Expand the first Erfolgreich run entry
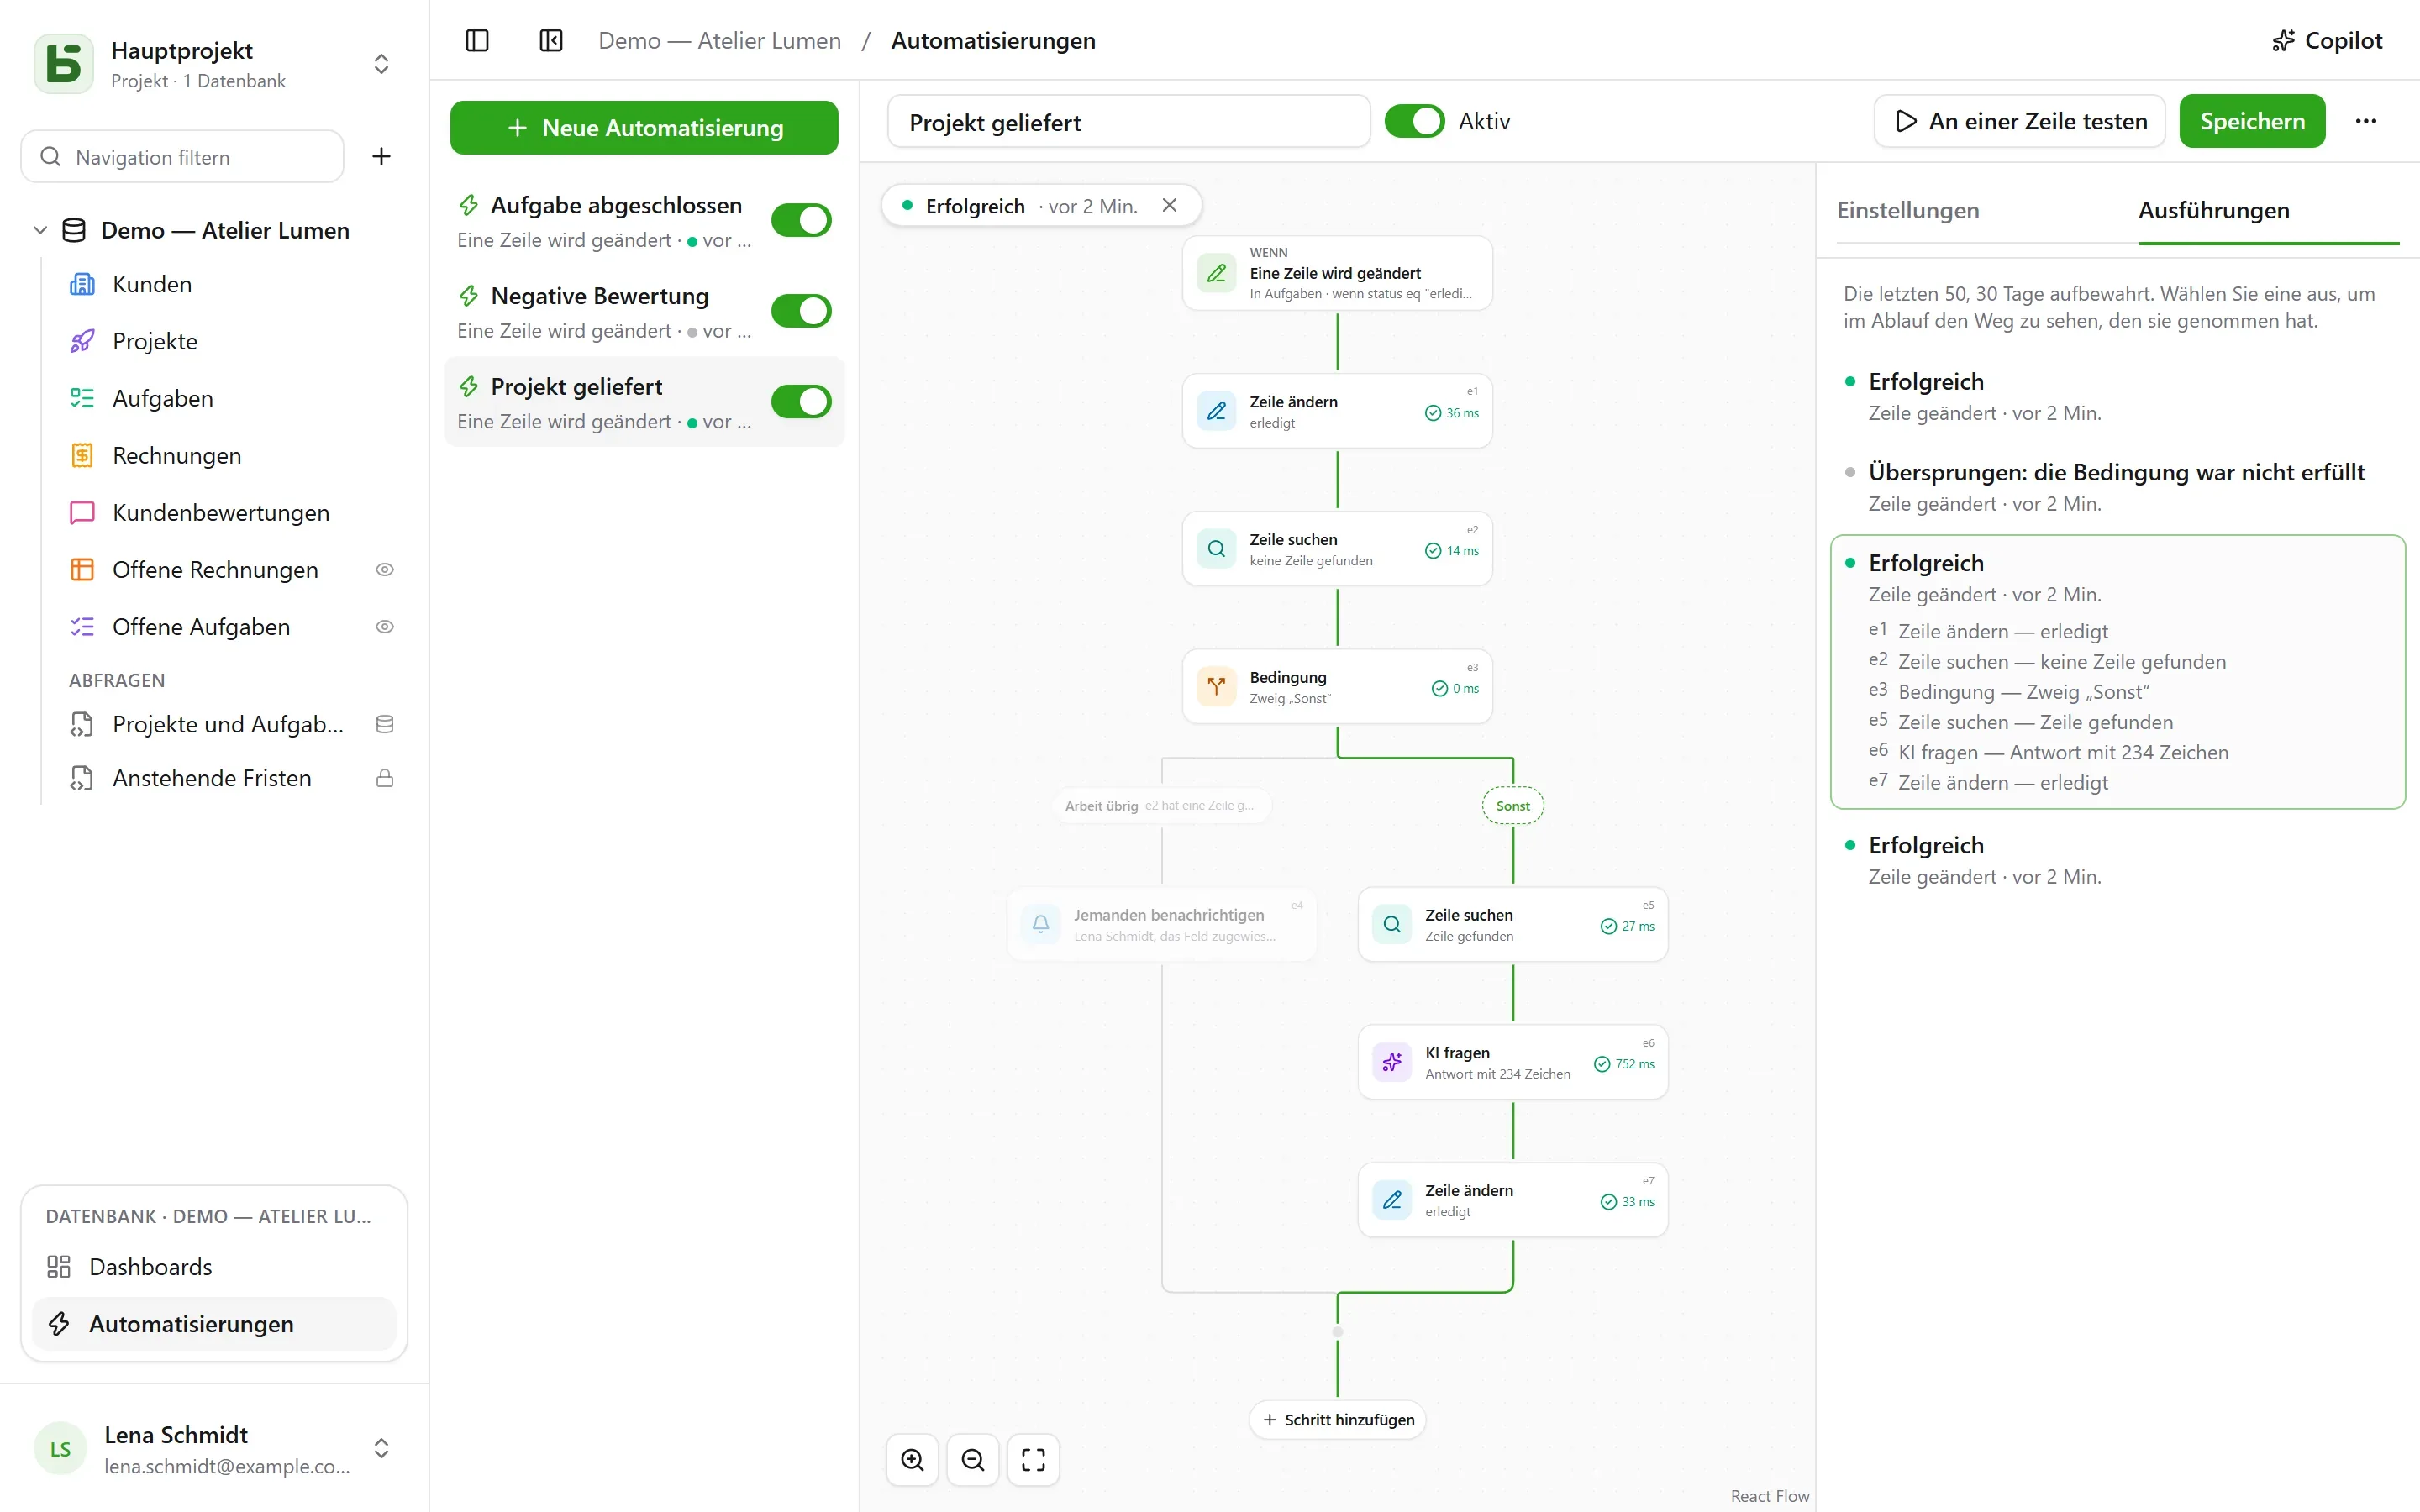2420x1512 pixels. tap(2117, 396)
